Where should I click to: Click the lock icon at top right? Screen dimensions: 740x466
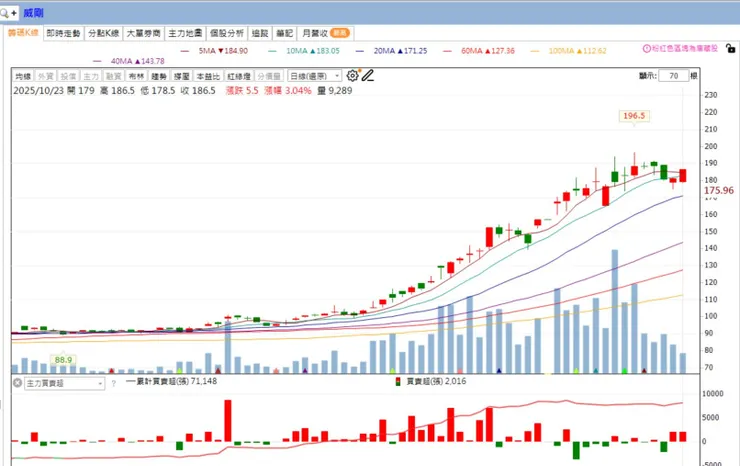click(x=731, y=48)
